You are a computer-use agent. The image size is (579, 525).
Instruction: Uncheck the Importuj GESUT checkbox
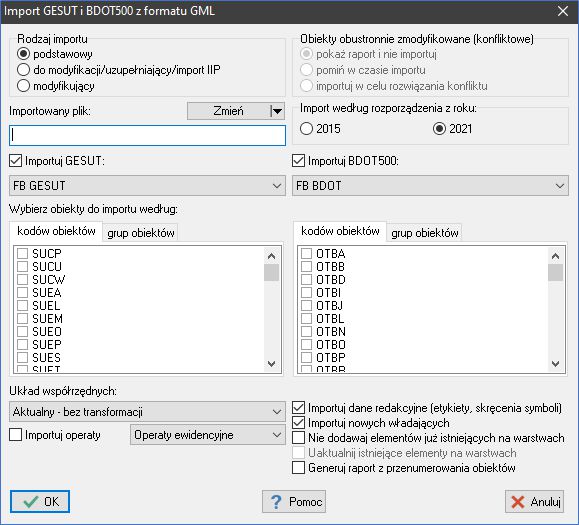click(16, 161)
